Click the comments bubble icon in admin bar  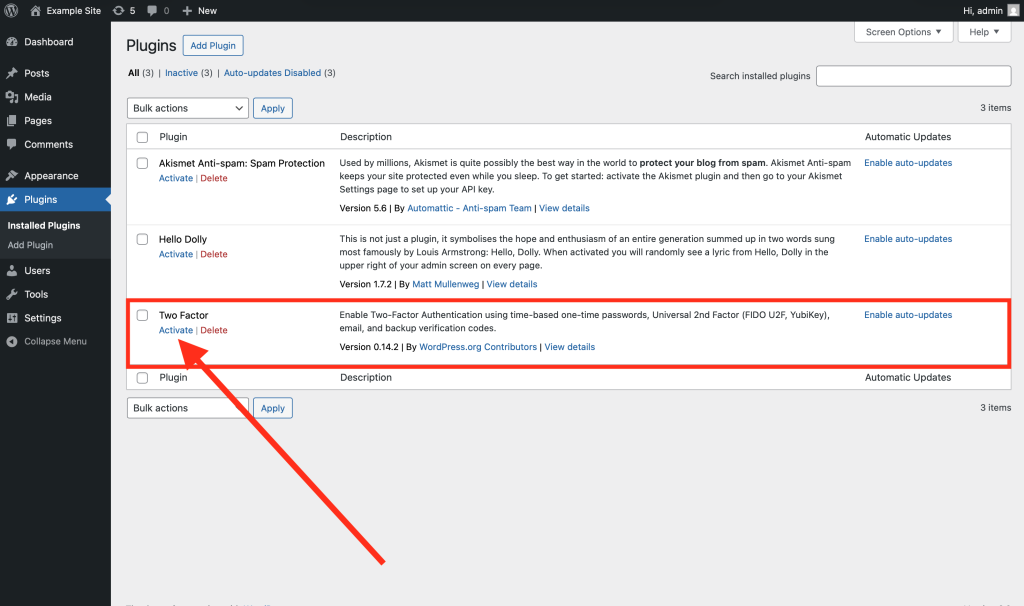(151, 10)
